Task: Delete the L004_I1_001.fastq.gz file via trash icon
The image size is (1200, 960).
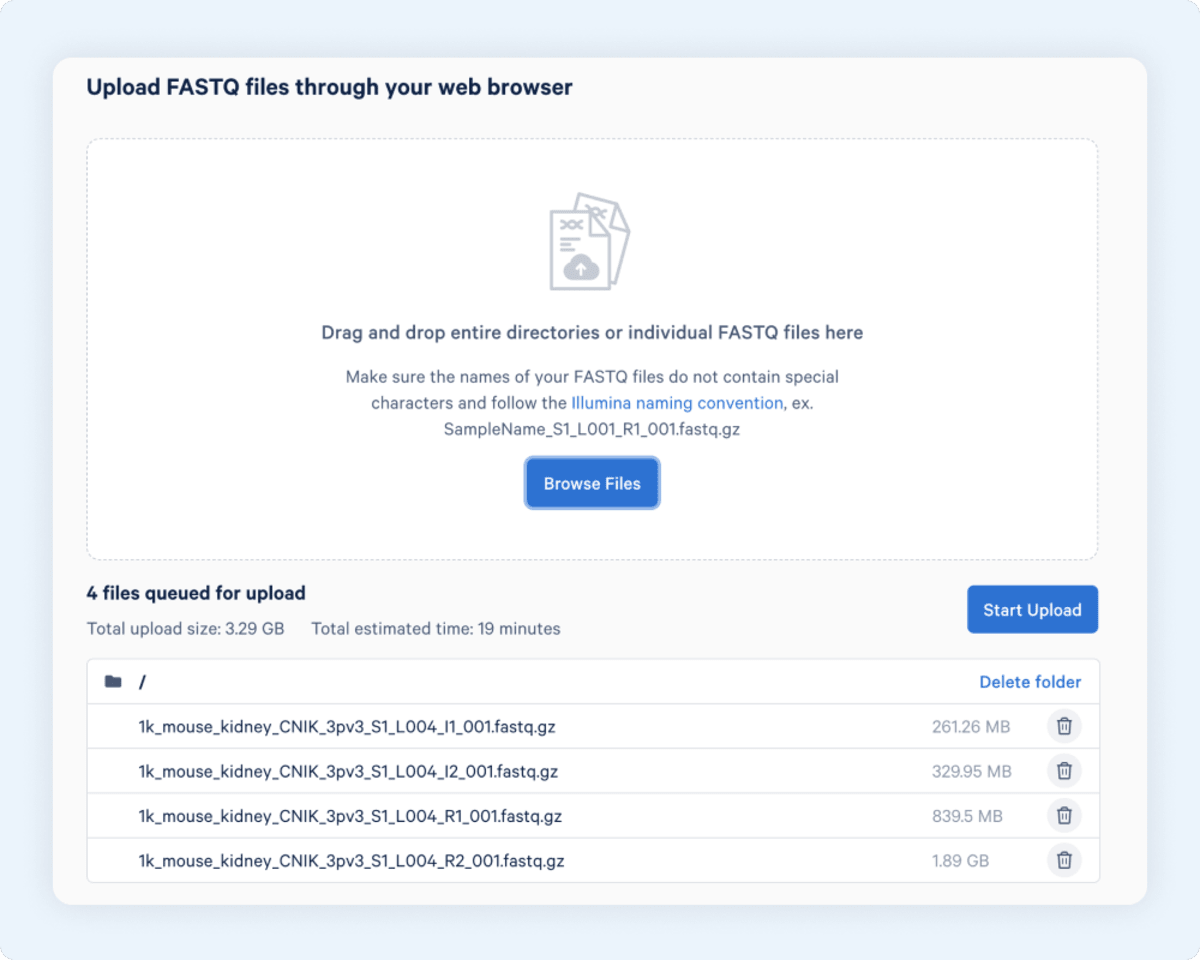Action: click(1064, 727)
